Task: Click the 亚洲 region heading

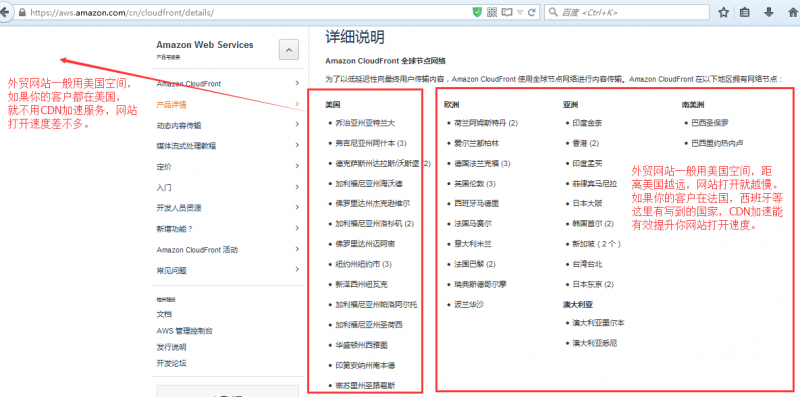Action: coord(570,104)
